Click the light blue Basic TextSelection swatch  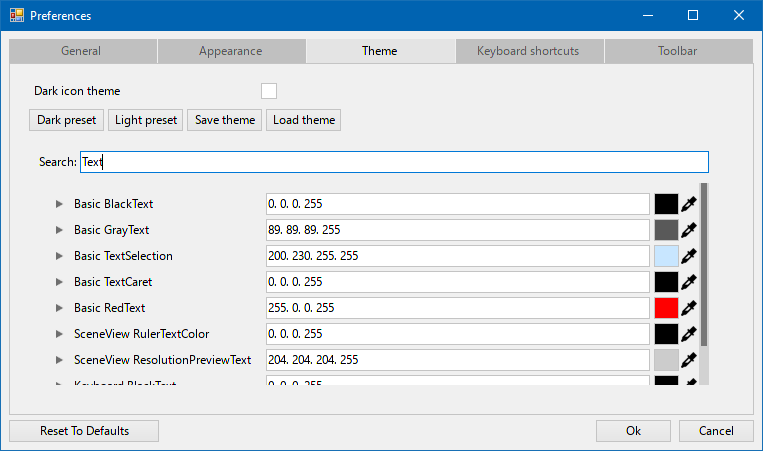(666, 256)
